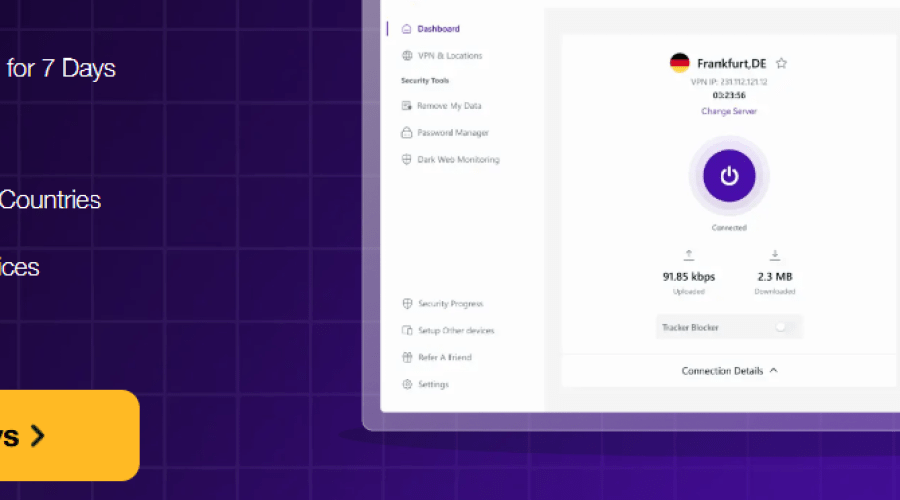Click the download arrow icon above 2.3 MB
Viewport: 900px width, 500px height.
[775, 256]
